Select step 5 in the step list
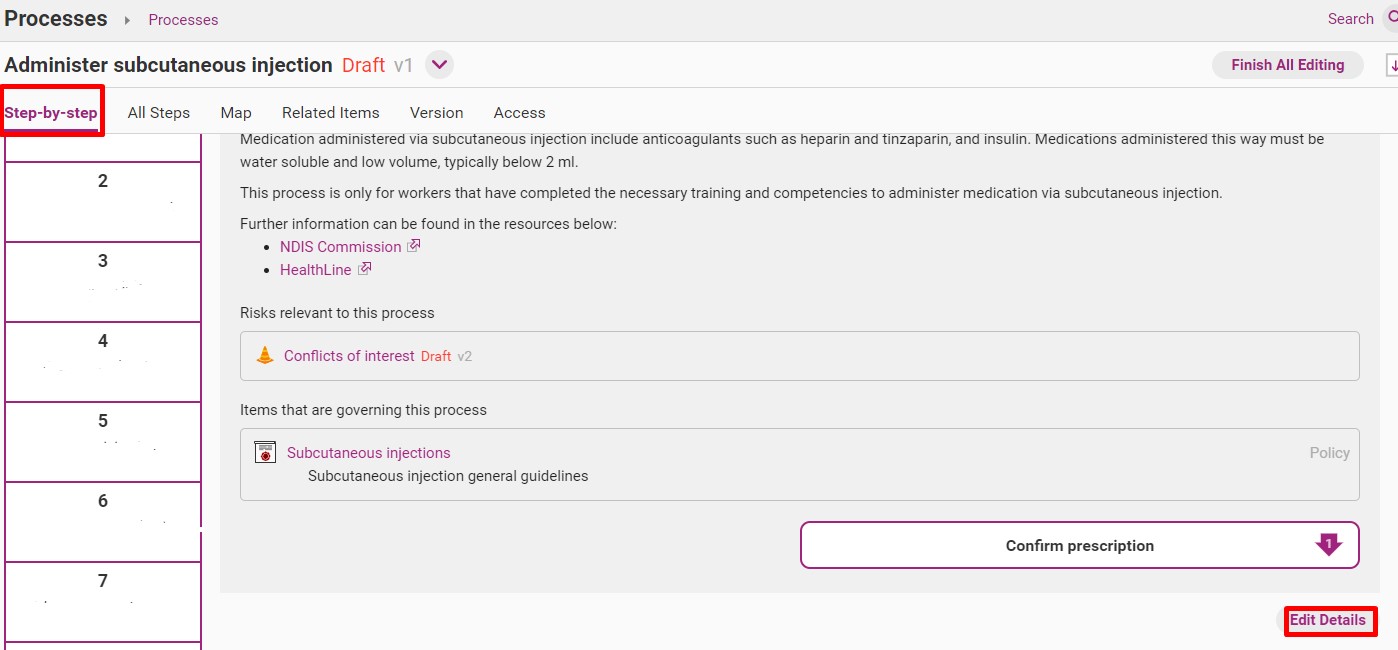The height and width of the screenshot is (650, 1398). [103, 442]
